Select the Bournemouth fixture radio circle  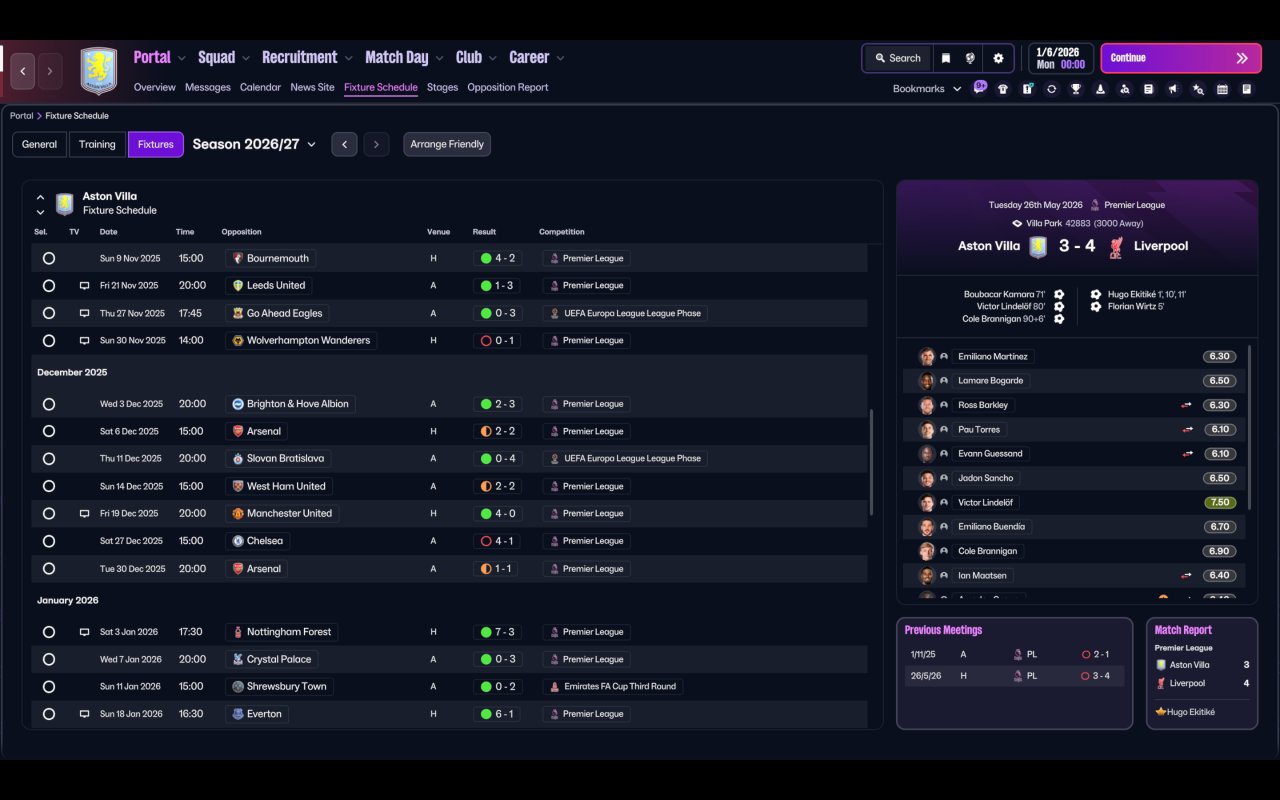pos(49,258)
